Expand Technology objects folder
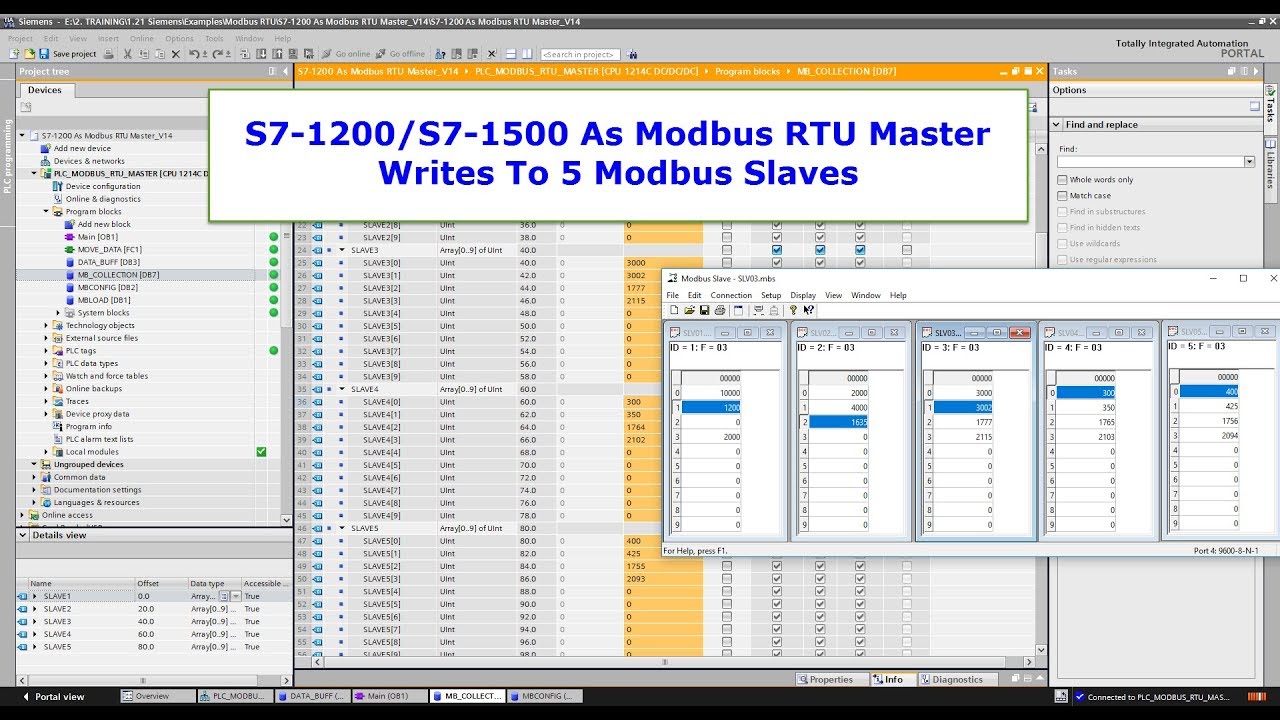This screenshot has height=720, width=1280. point(46,325)
